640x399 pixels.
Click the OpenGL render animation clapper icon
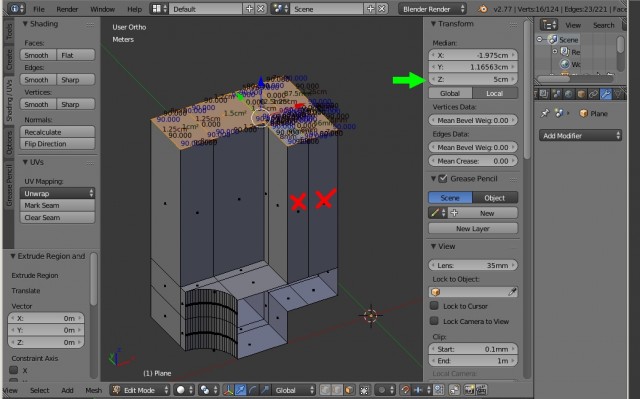pyautogui.click(x=481, y=390)
